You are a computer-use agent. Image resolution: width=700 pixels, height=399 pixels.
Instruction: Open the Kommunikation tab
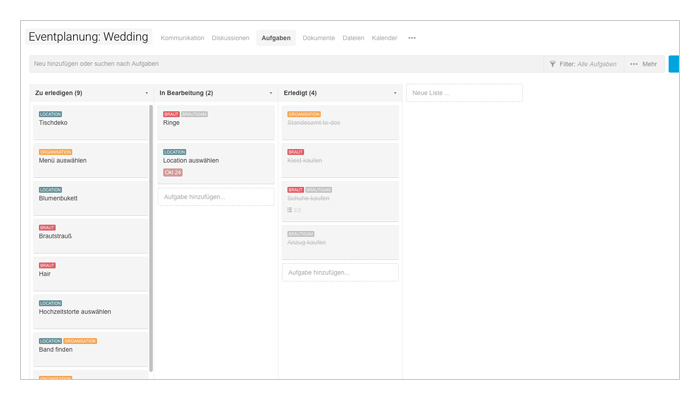point(182,38)
